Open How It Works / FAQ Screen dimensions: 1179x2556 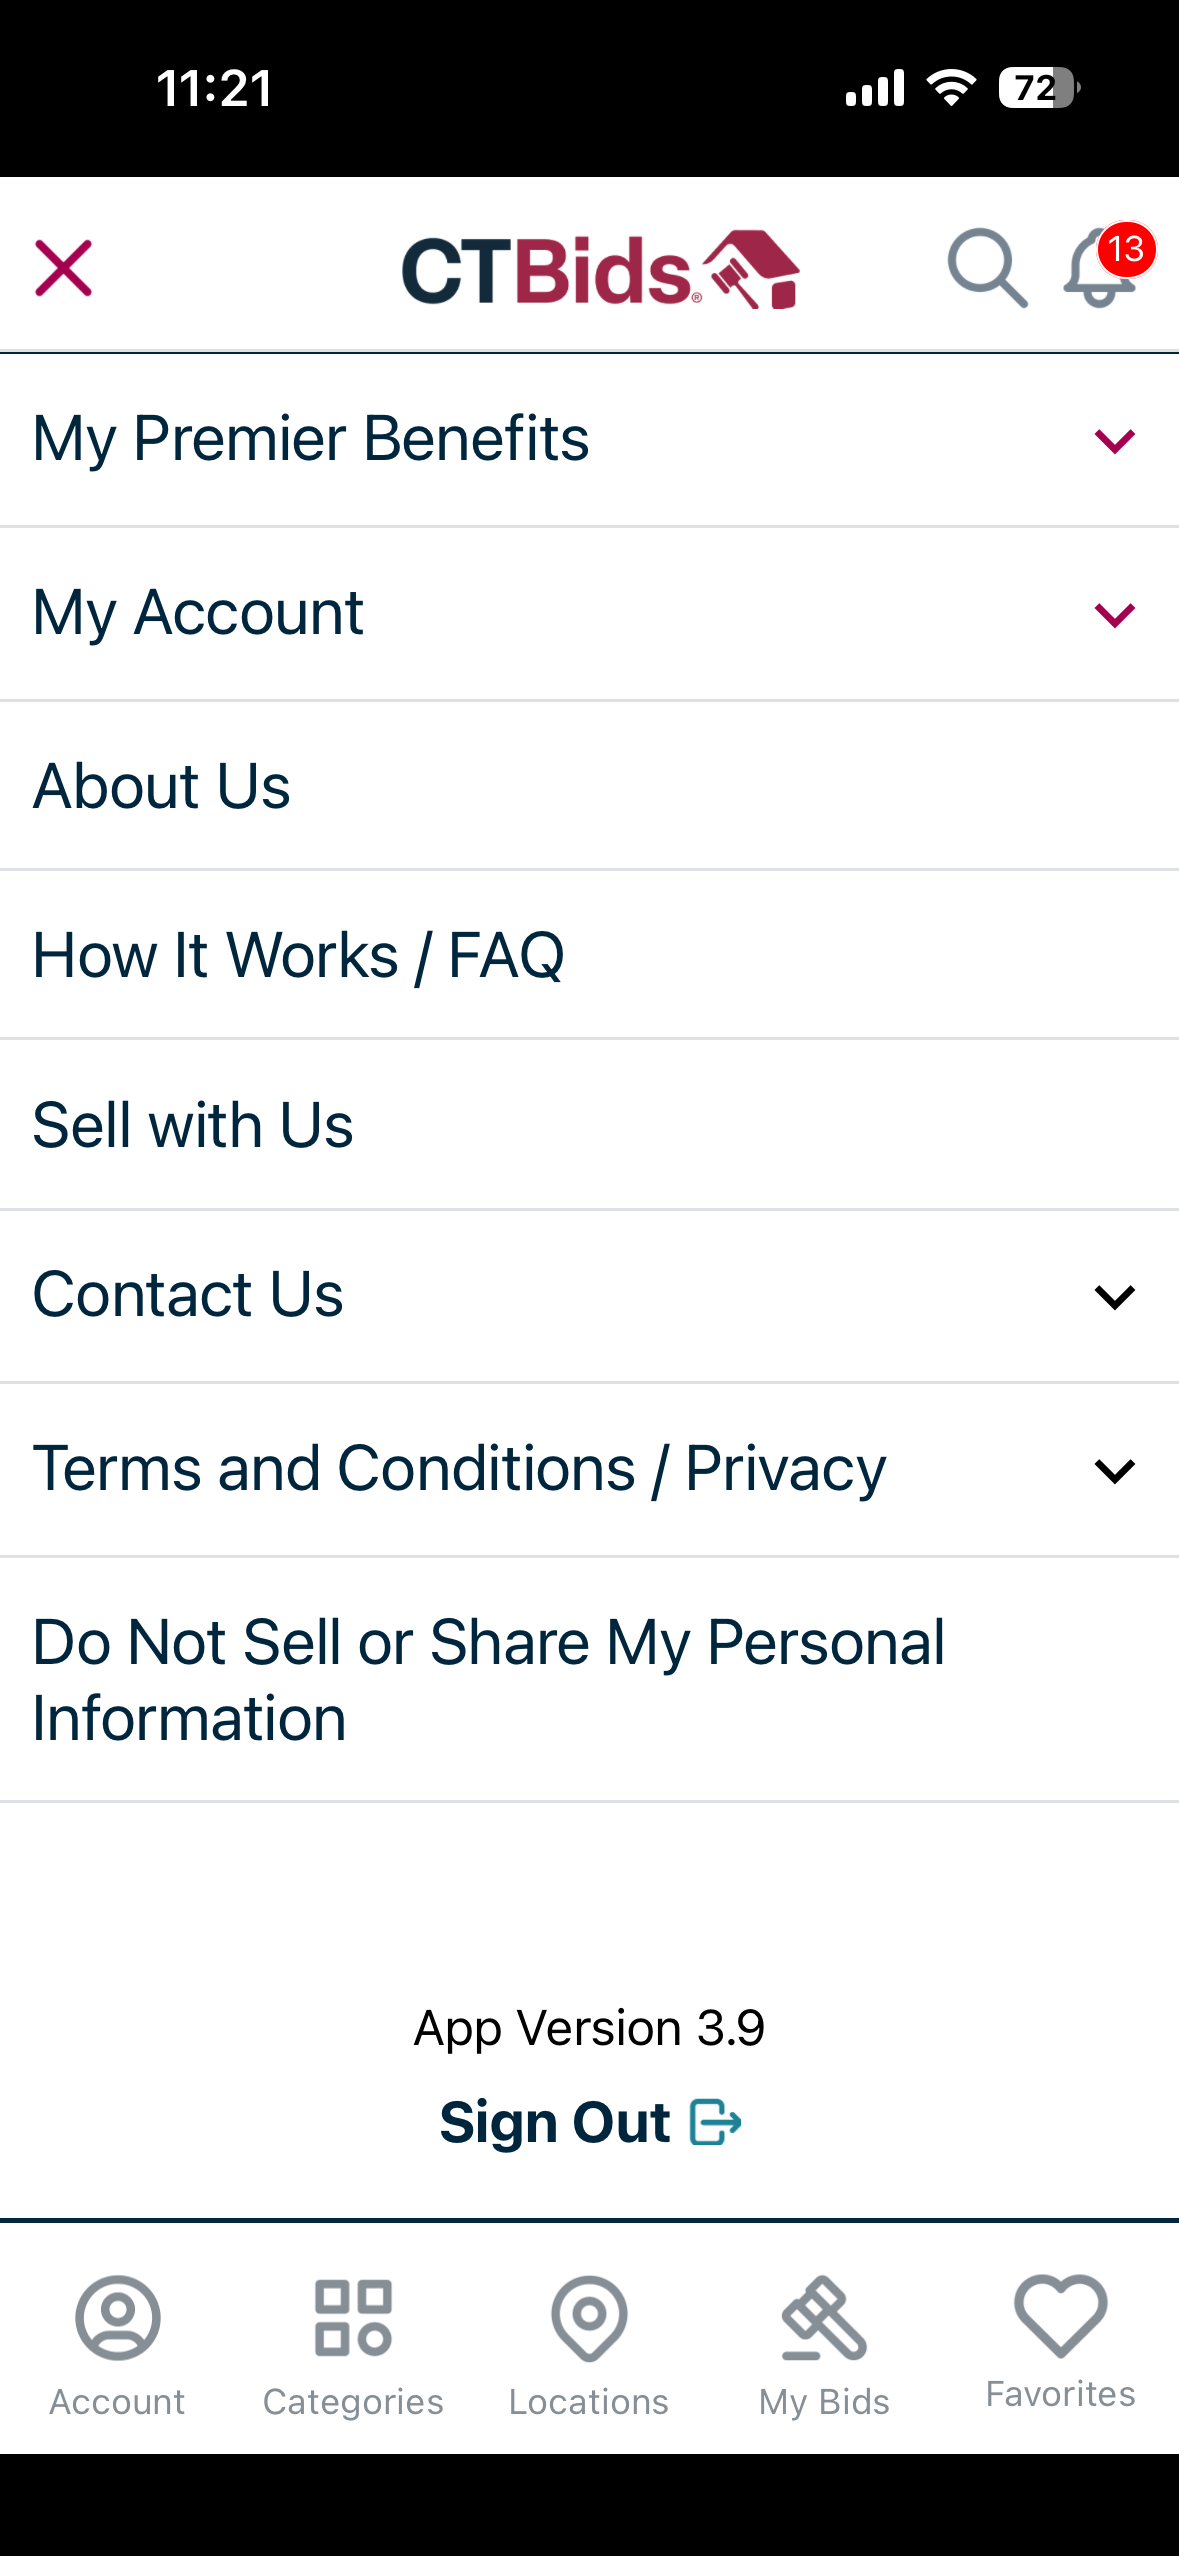click(x=298, y=956)
